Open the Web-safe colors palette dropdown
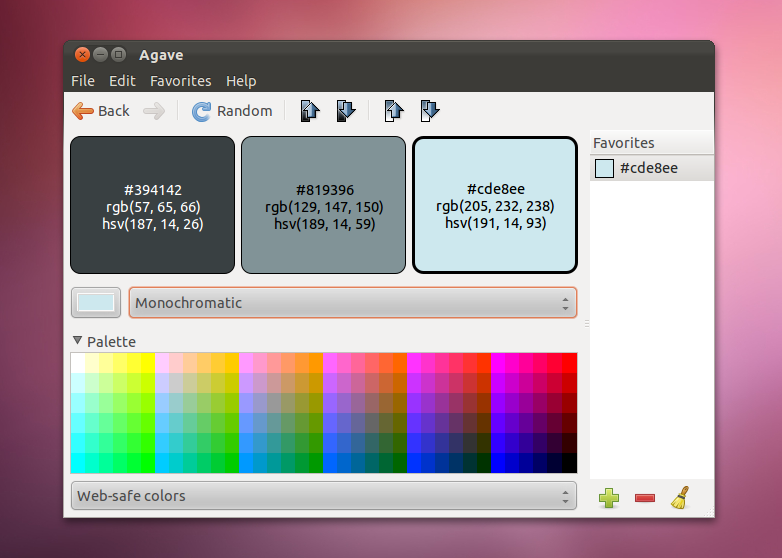This screenshot has width=782, height=558. pos(324,496)
